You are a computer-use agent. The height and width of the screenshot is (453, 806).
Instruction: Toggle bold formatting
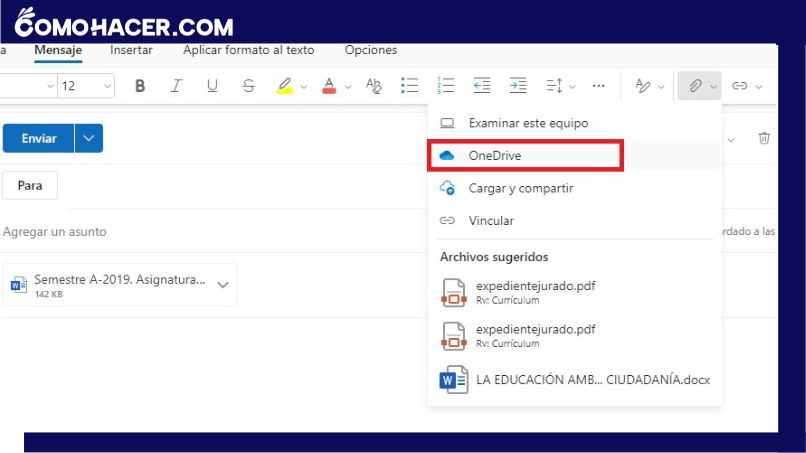click(x=140, y=86)
